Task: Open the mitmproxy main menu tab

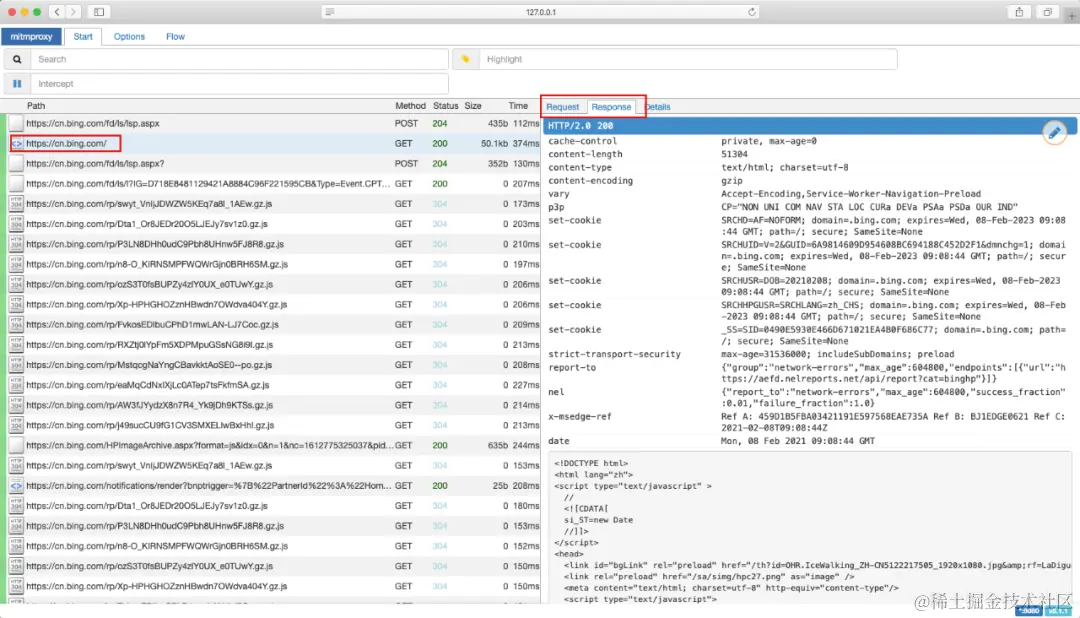Action: click(x=31, y=37)
